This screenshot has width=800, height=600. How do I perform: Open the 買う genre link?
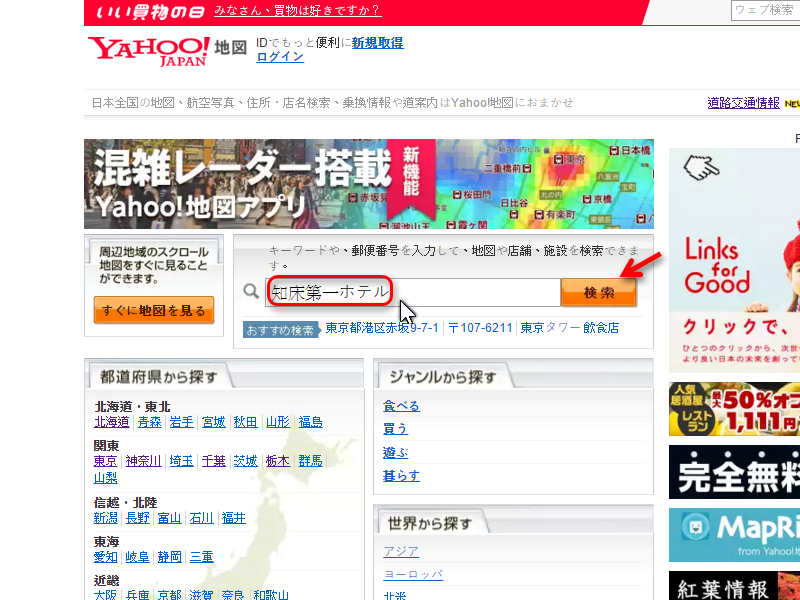click(x=395, y=429)
